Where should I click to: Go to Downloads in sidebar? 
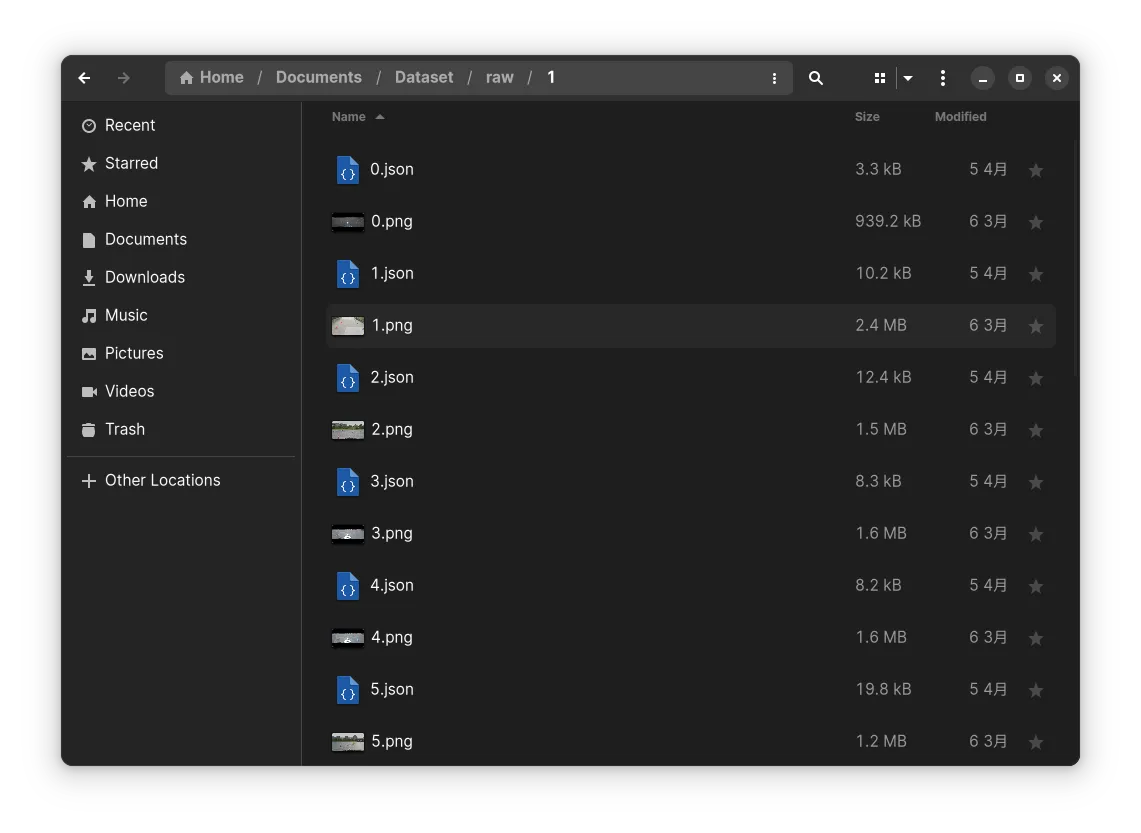pos(145,277)
